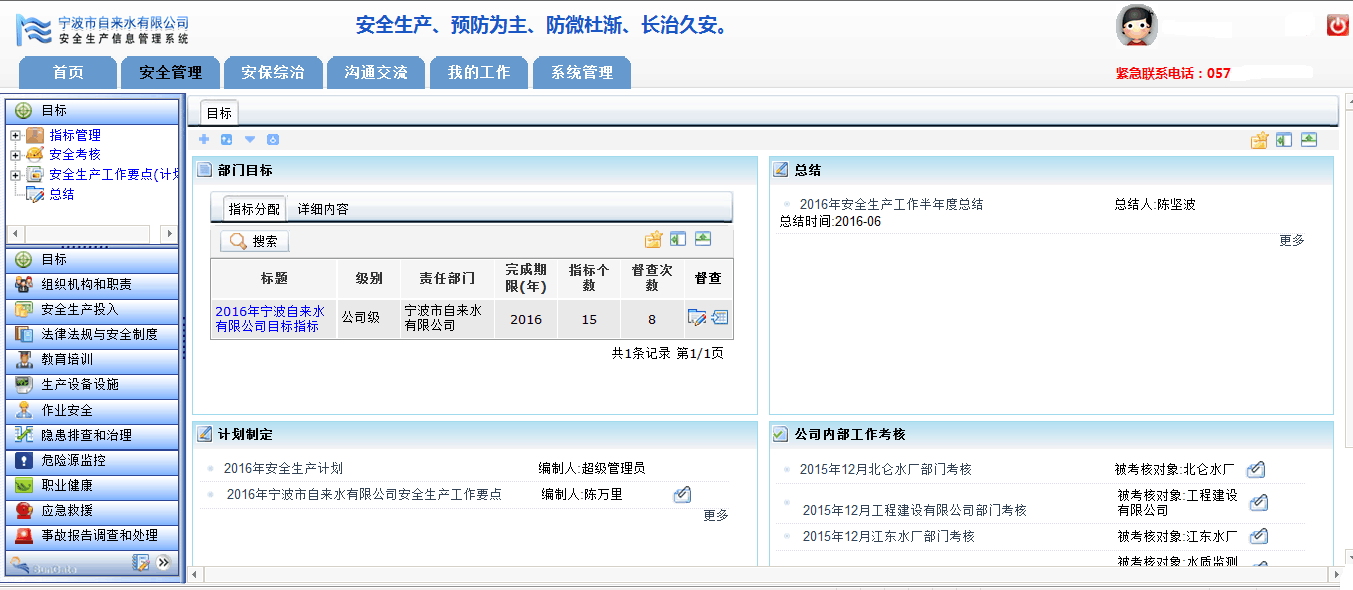Open the 法律法规与安全制度 sidebar module
This screenshot has width=1353, height=590.
coord(92,335)
